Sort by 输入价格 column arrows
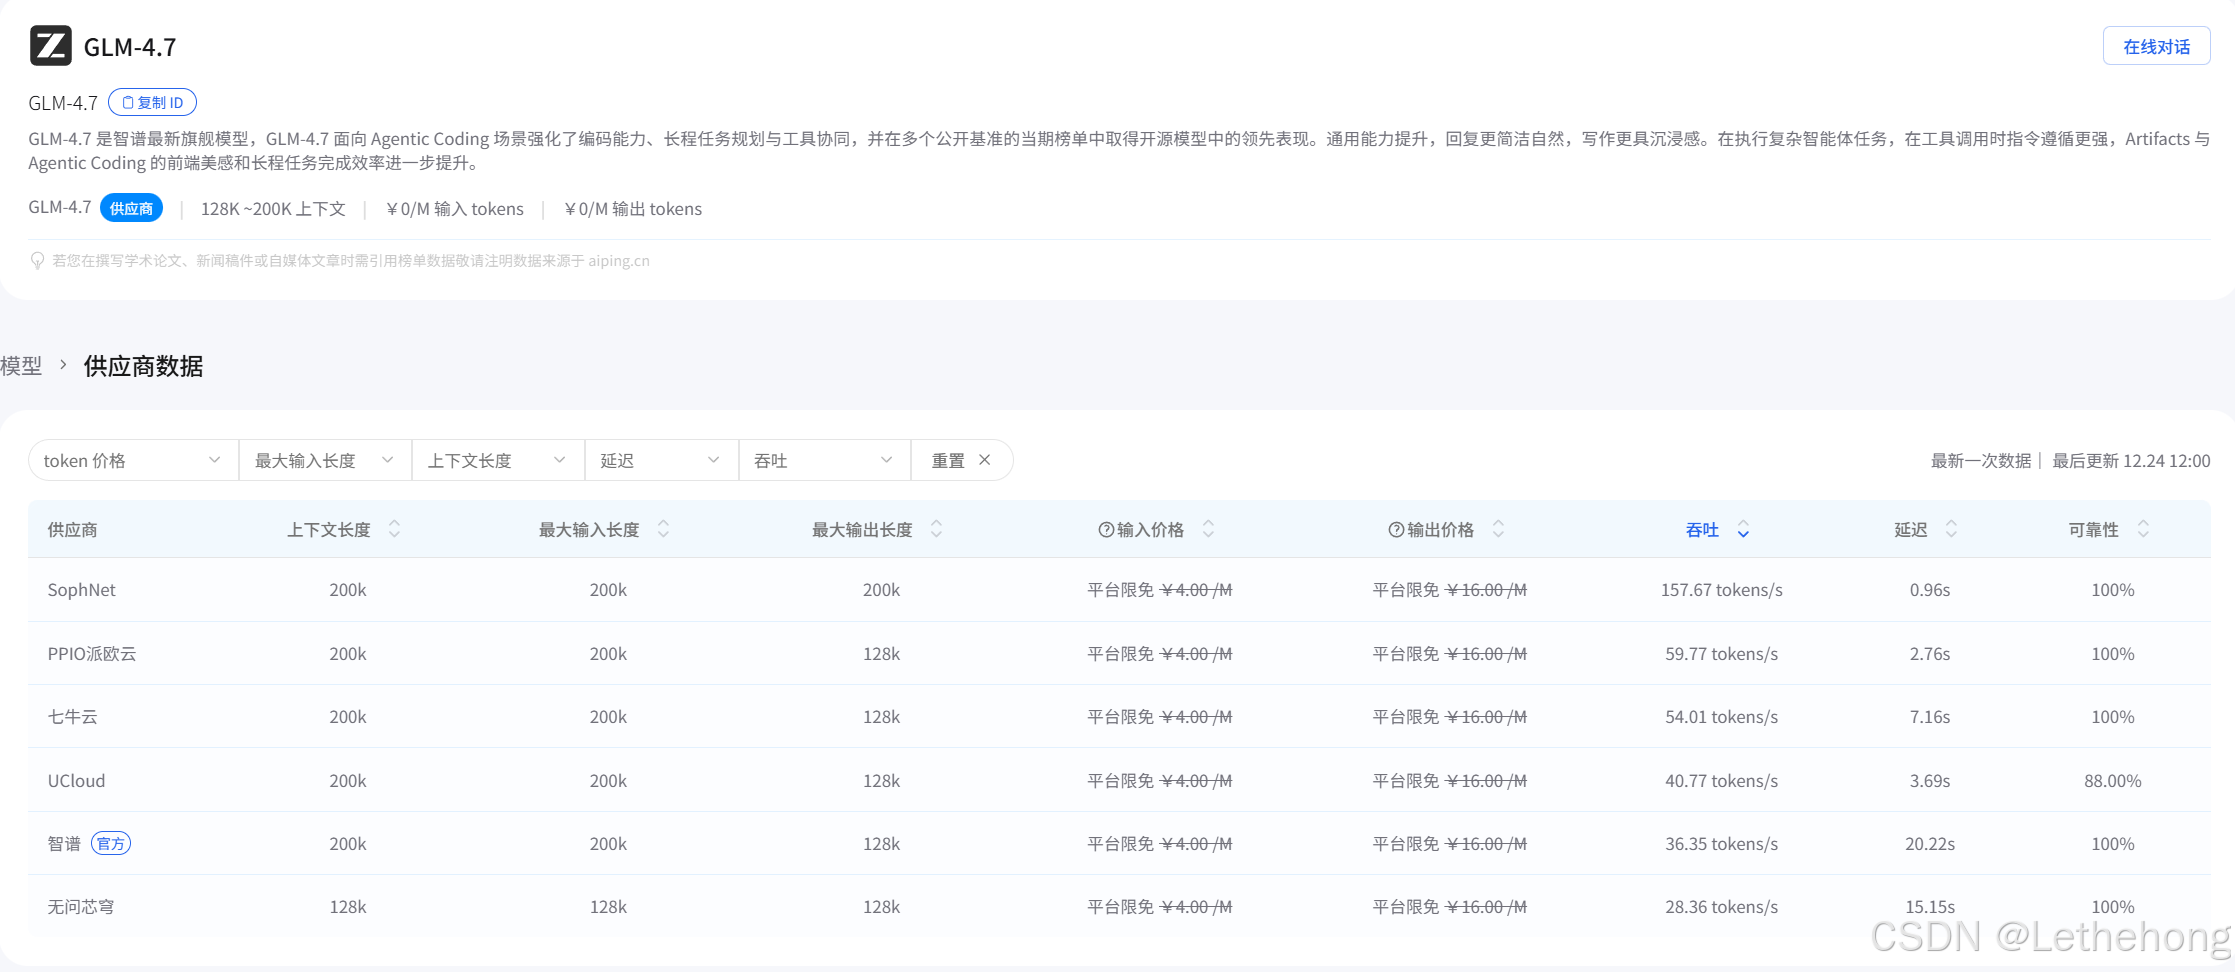The image size is (2235, 972). click(x=1208, y=529)
